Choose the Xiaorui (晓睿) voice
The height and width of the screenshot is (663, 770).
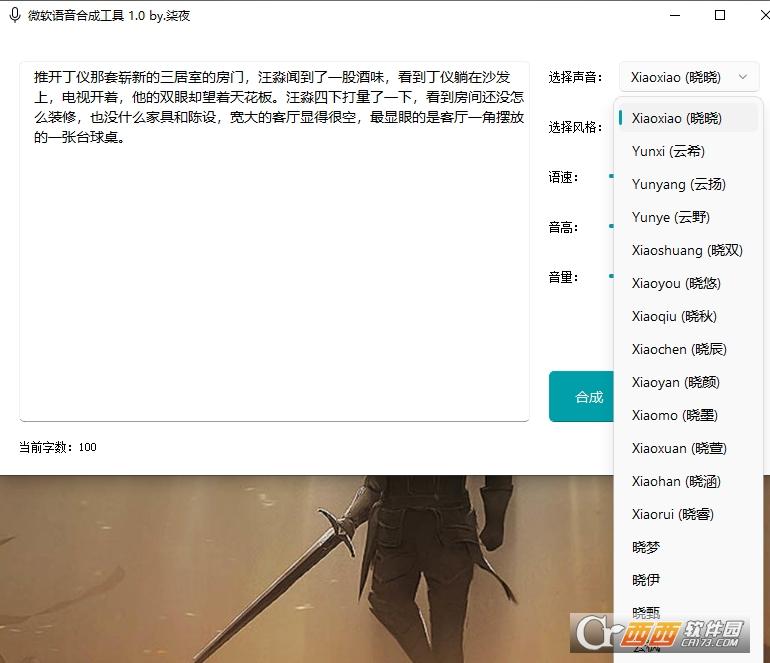point(688,514)
